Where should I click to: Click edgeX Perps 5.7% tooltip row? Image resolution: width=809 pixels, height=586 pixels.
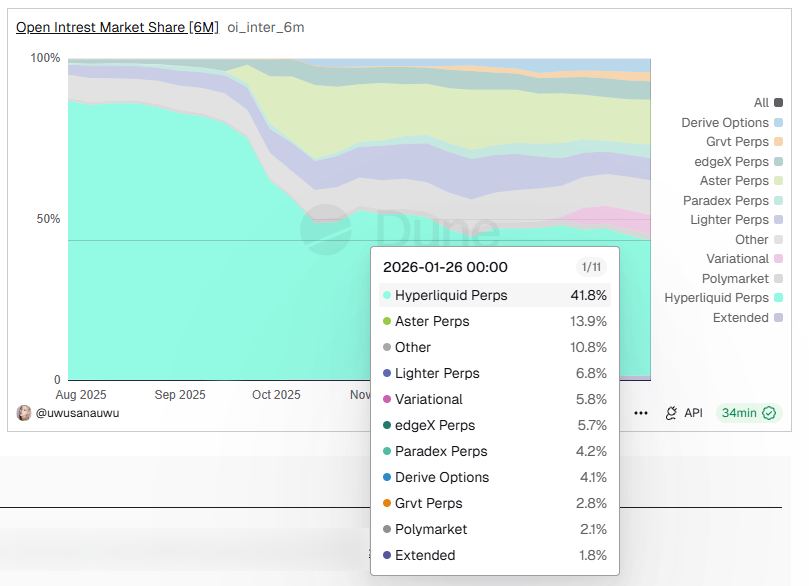[495, 425]
